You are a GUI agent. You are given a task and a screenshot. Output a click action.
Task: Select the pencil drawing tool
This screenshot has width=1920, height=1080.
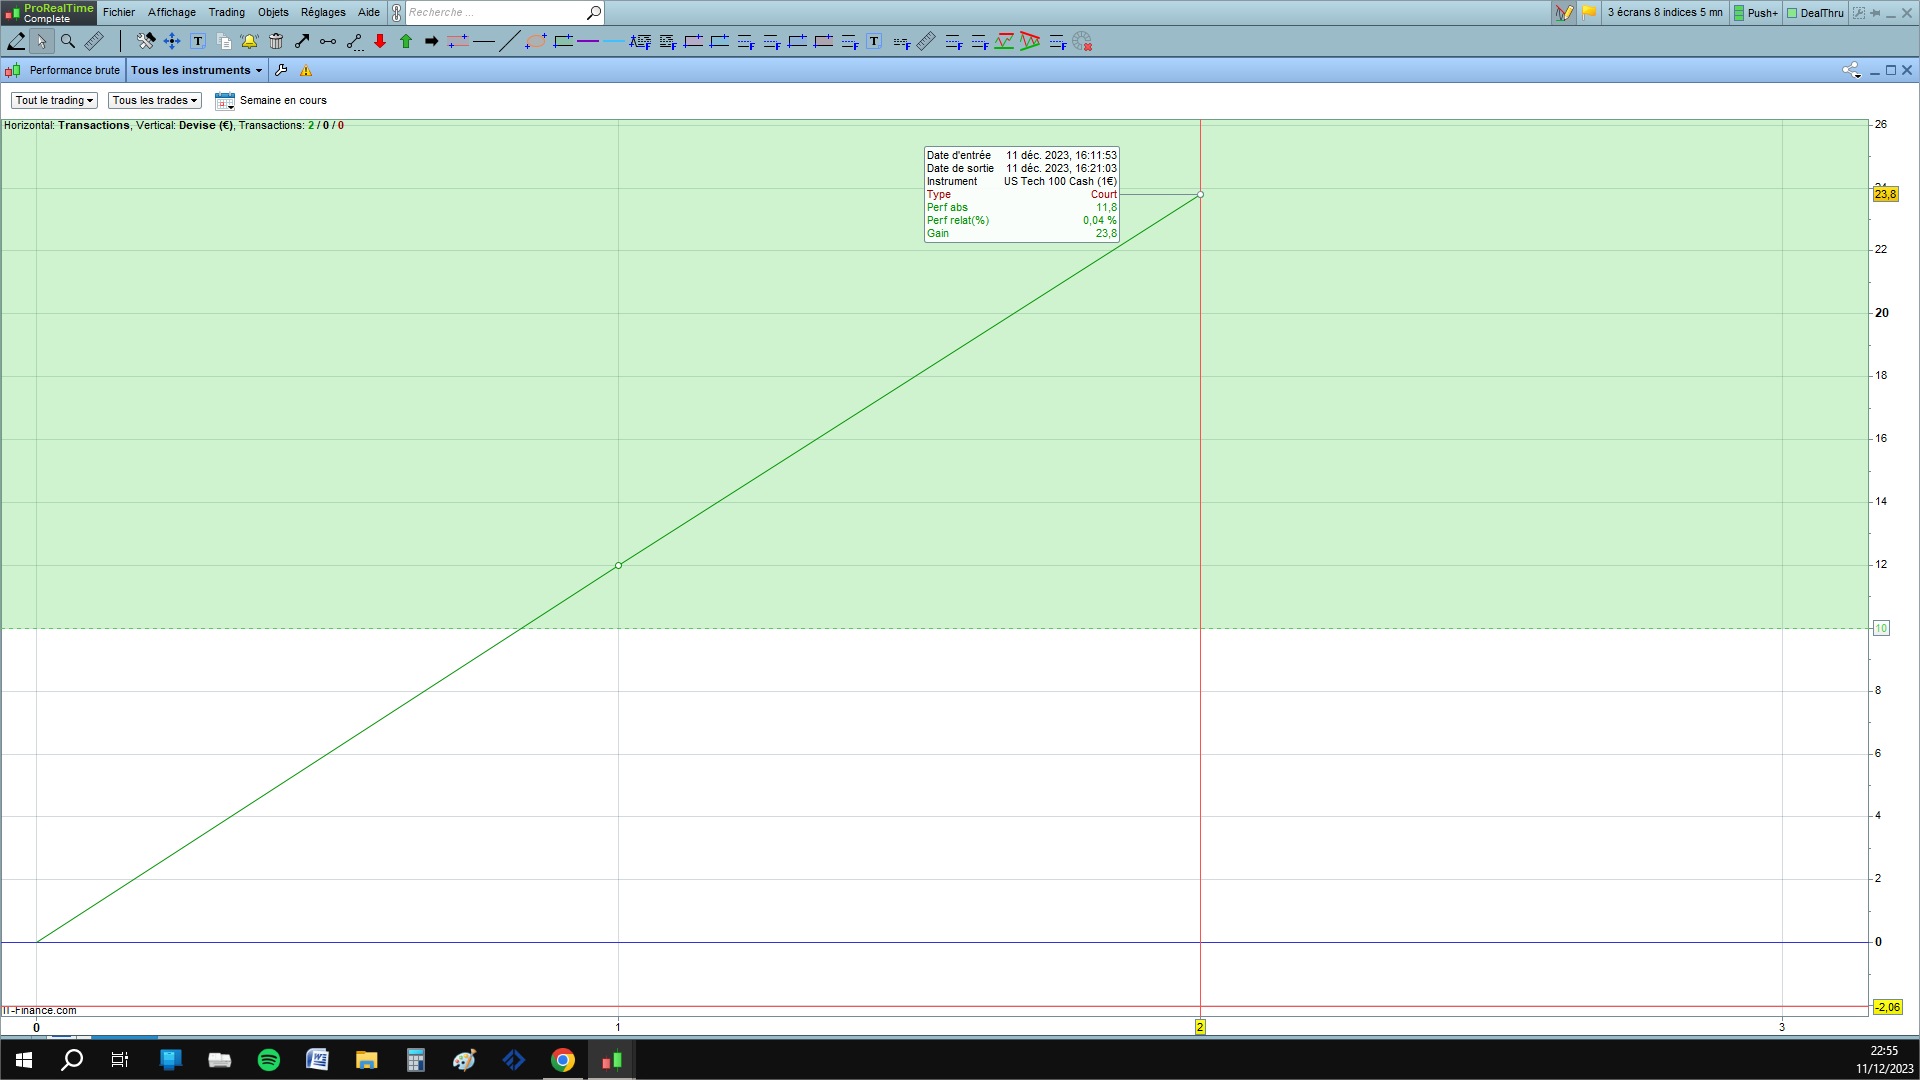point(16,41)
